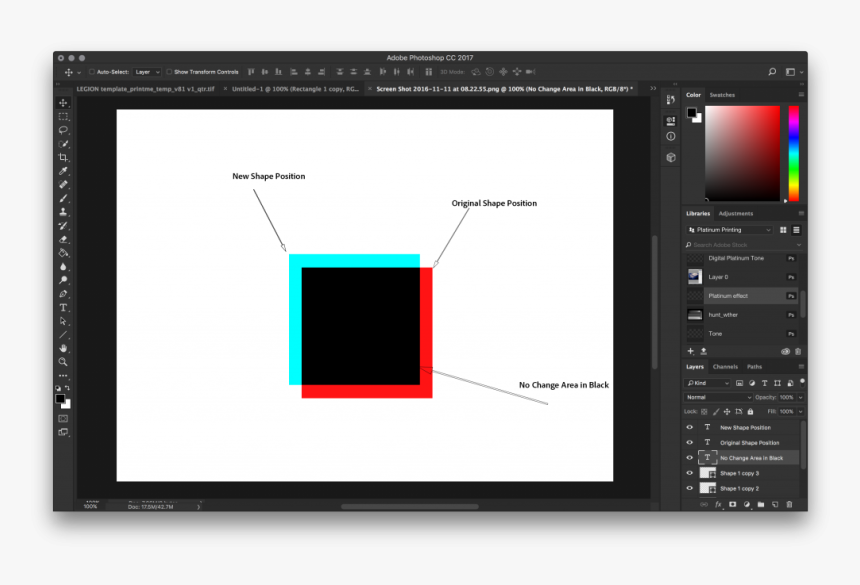Select the Horizontal Type tool

point(63,307)
